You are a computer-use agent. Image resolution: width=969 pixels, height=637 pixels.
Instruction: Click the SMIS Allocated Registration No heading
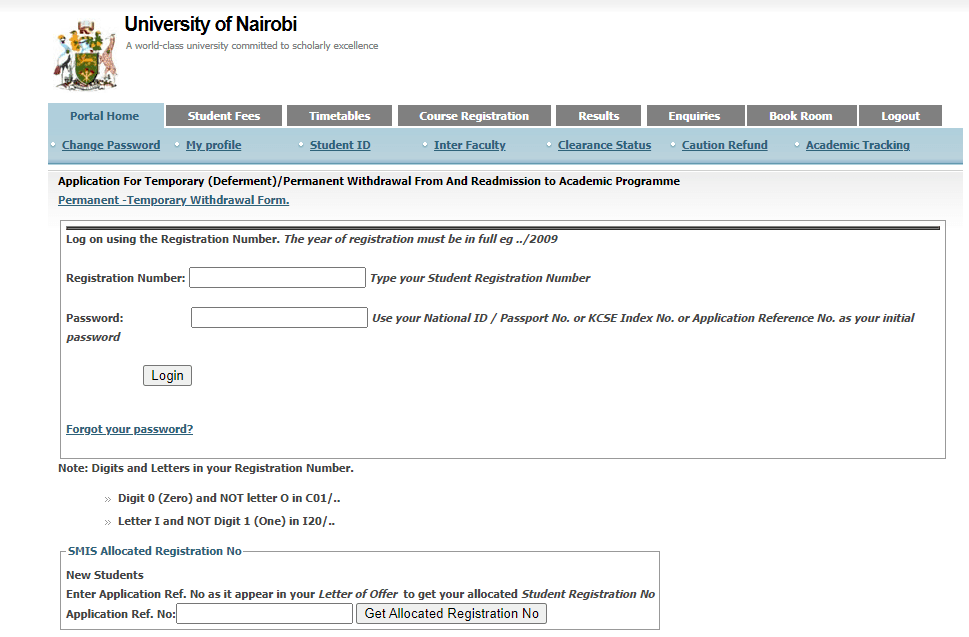tap(154, 551)
